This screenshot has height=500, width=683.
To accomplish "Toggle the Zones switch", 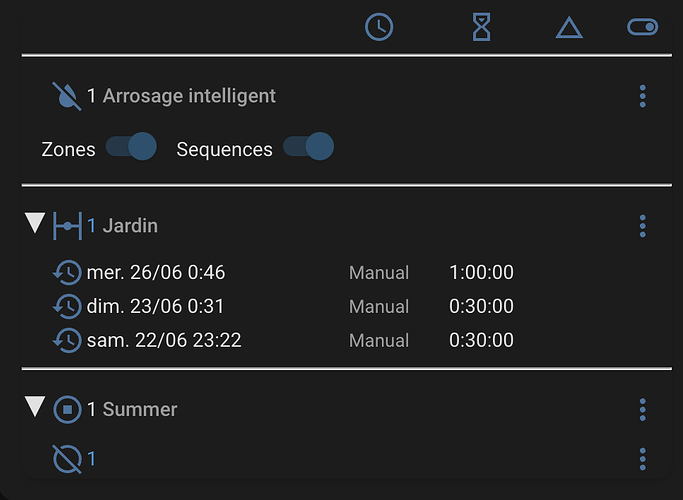I will click(x=131, y=146).
